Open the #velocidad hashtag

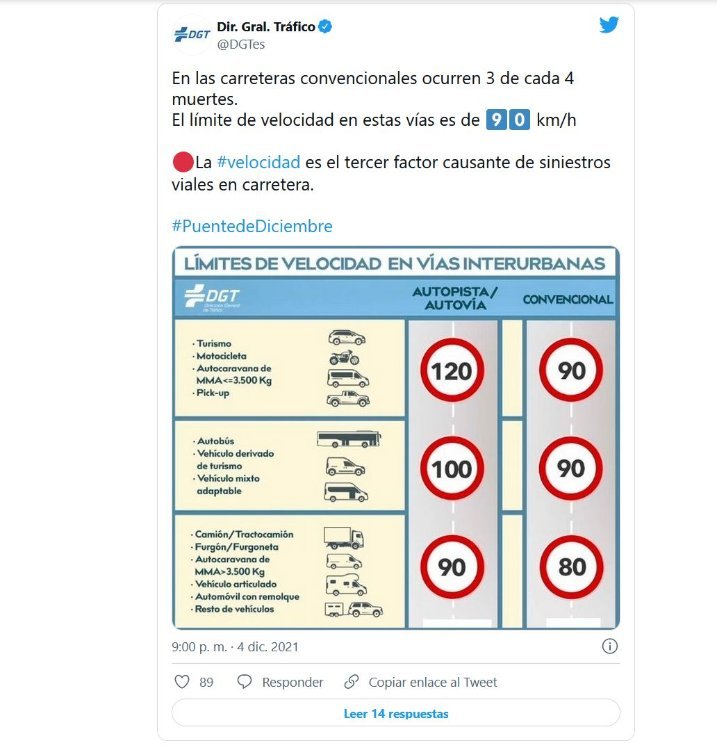[258, 162]
